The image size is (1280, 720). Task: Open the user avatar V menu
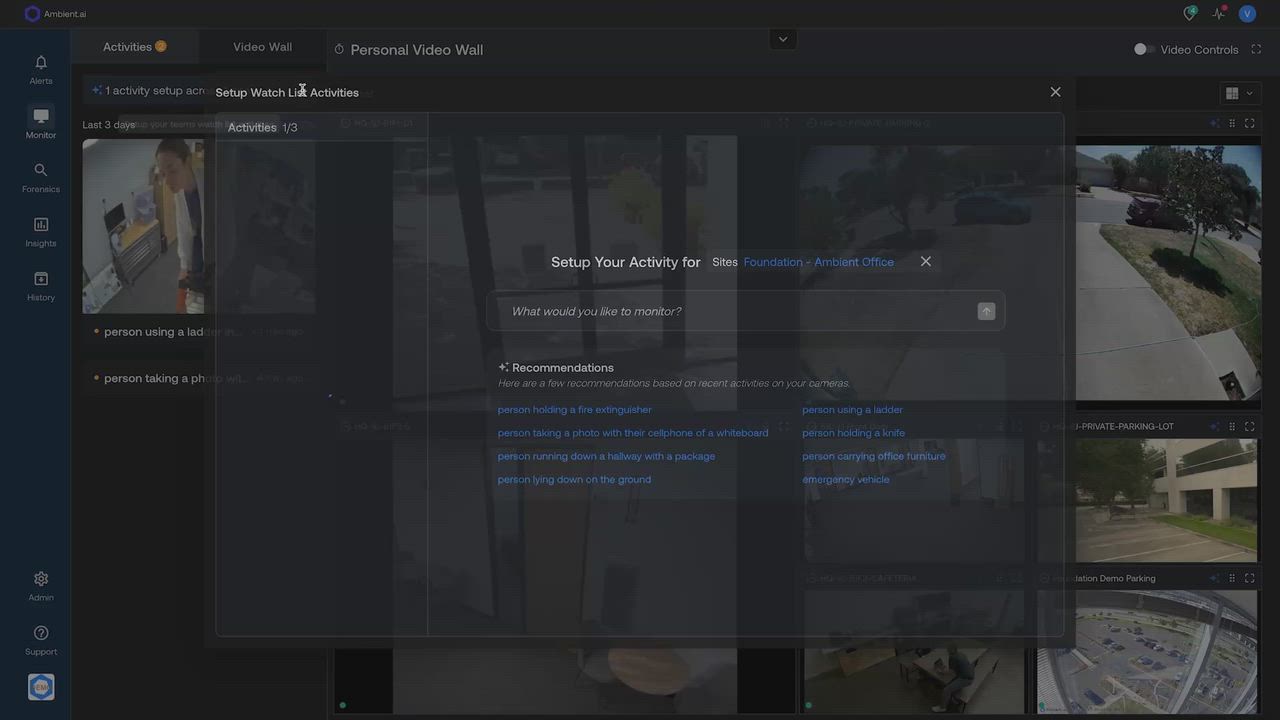point(1247,13)
